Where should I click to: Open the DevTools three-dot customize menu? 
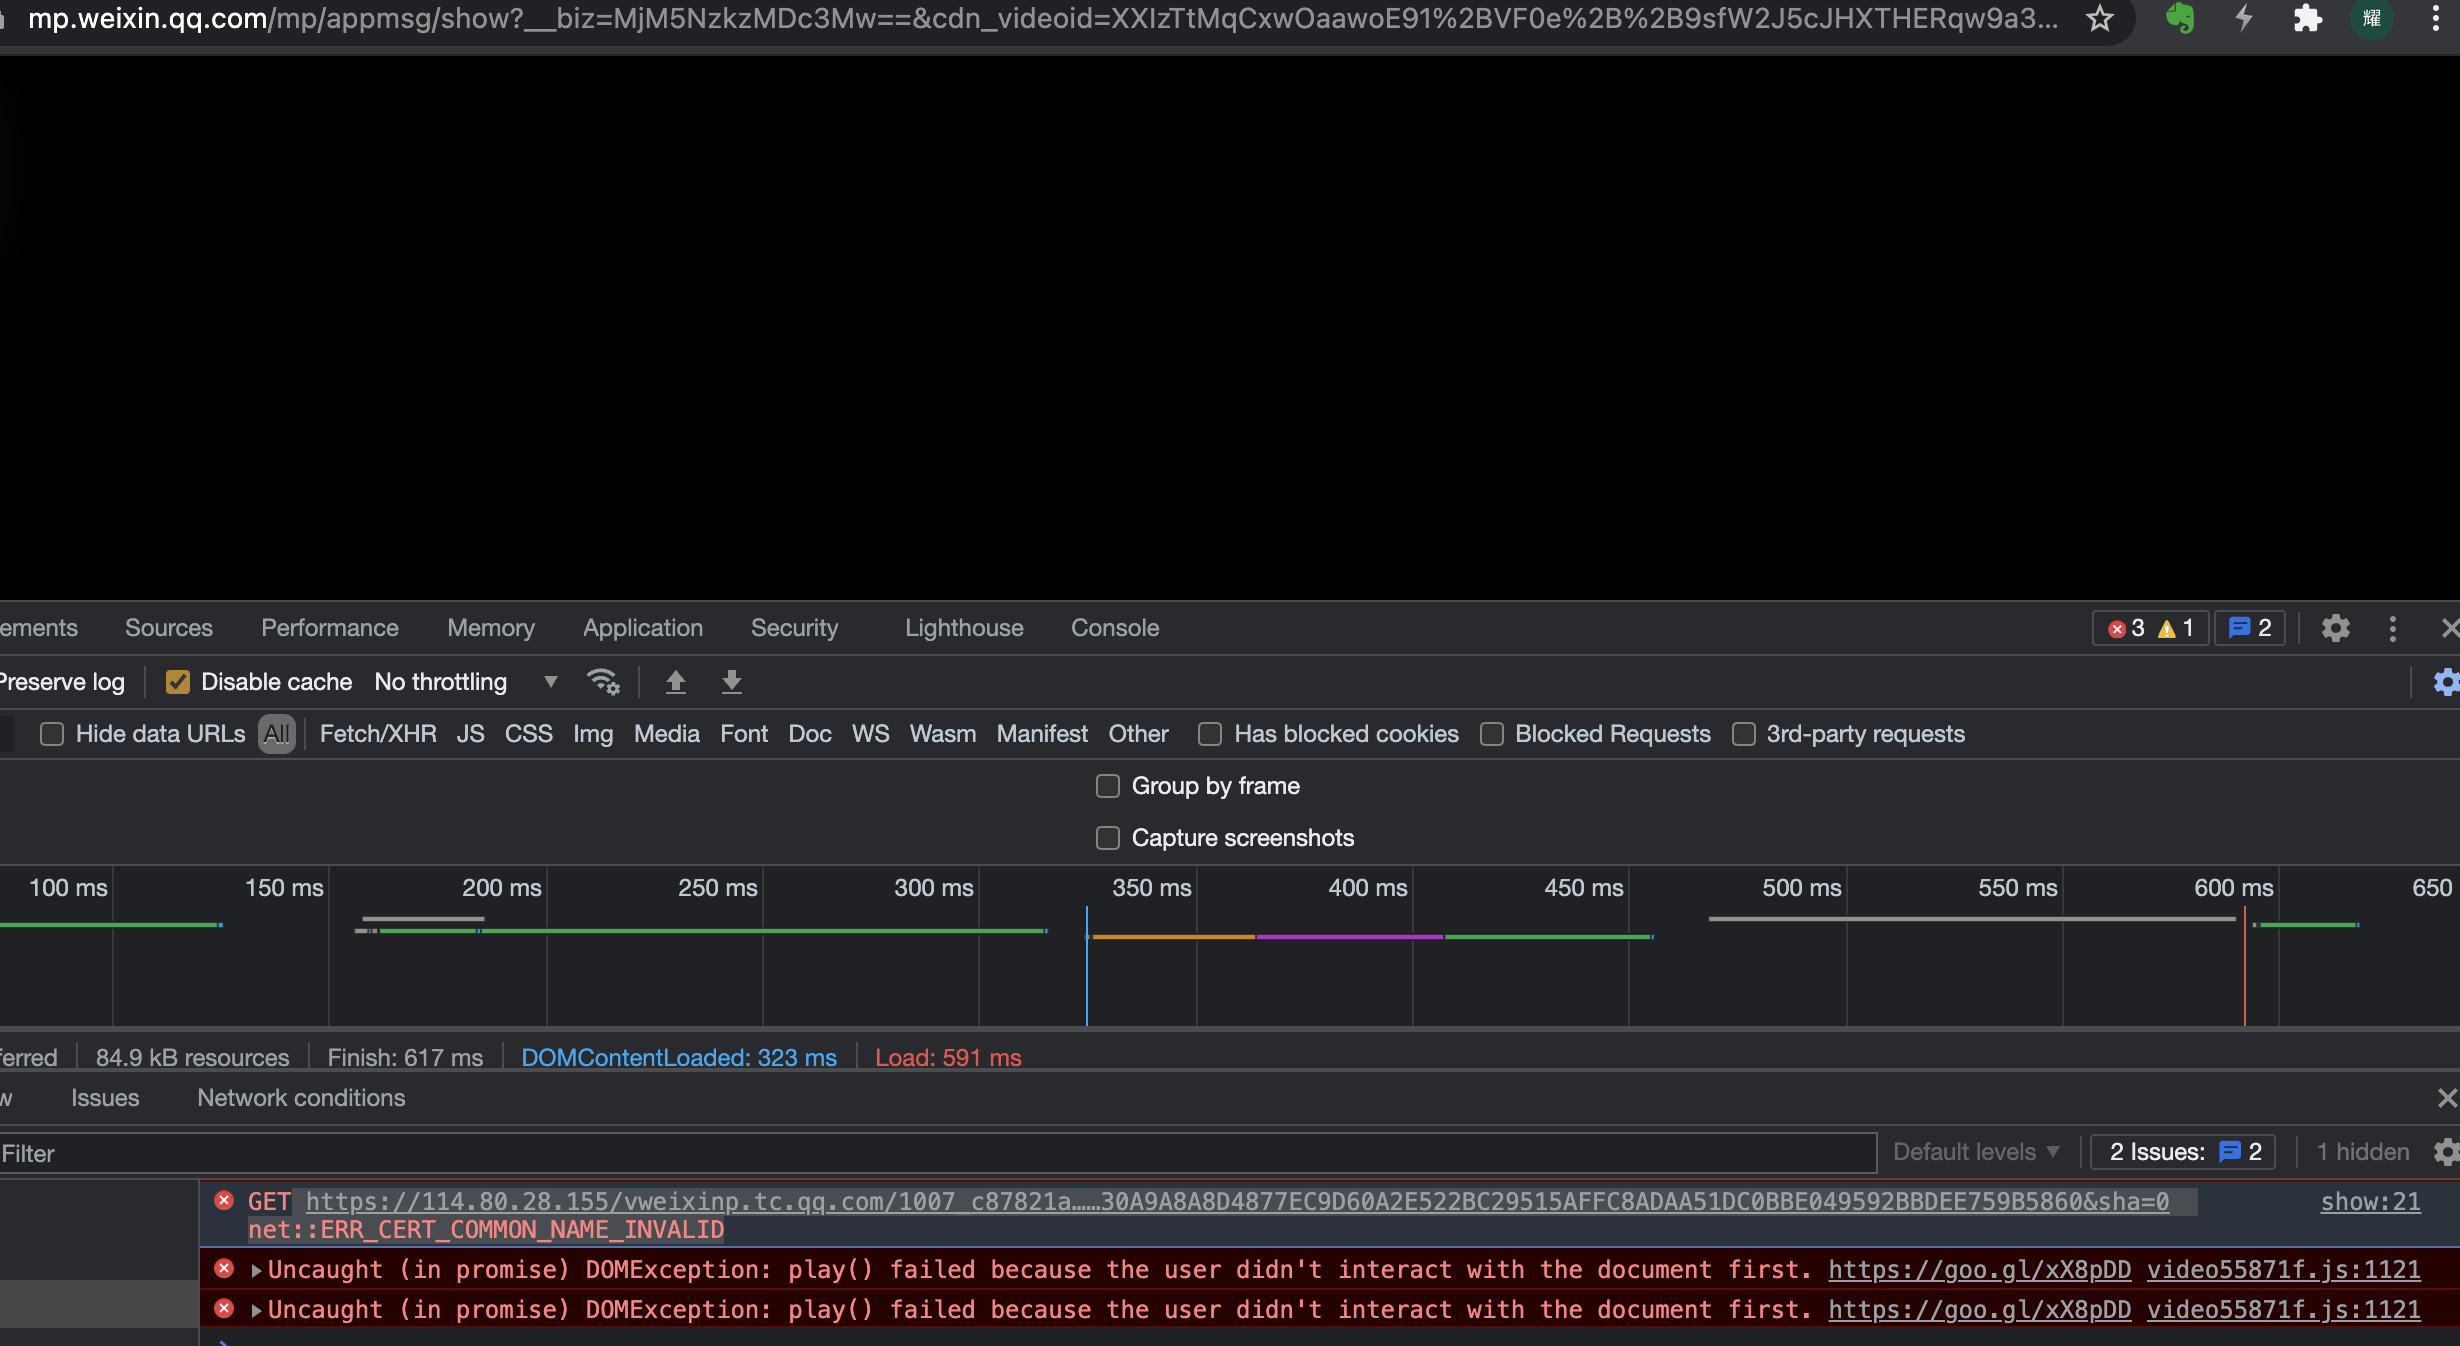tap(2392, 628)
